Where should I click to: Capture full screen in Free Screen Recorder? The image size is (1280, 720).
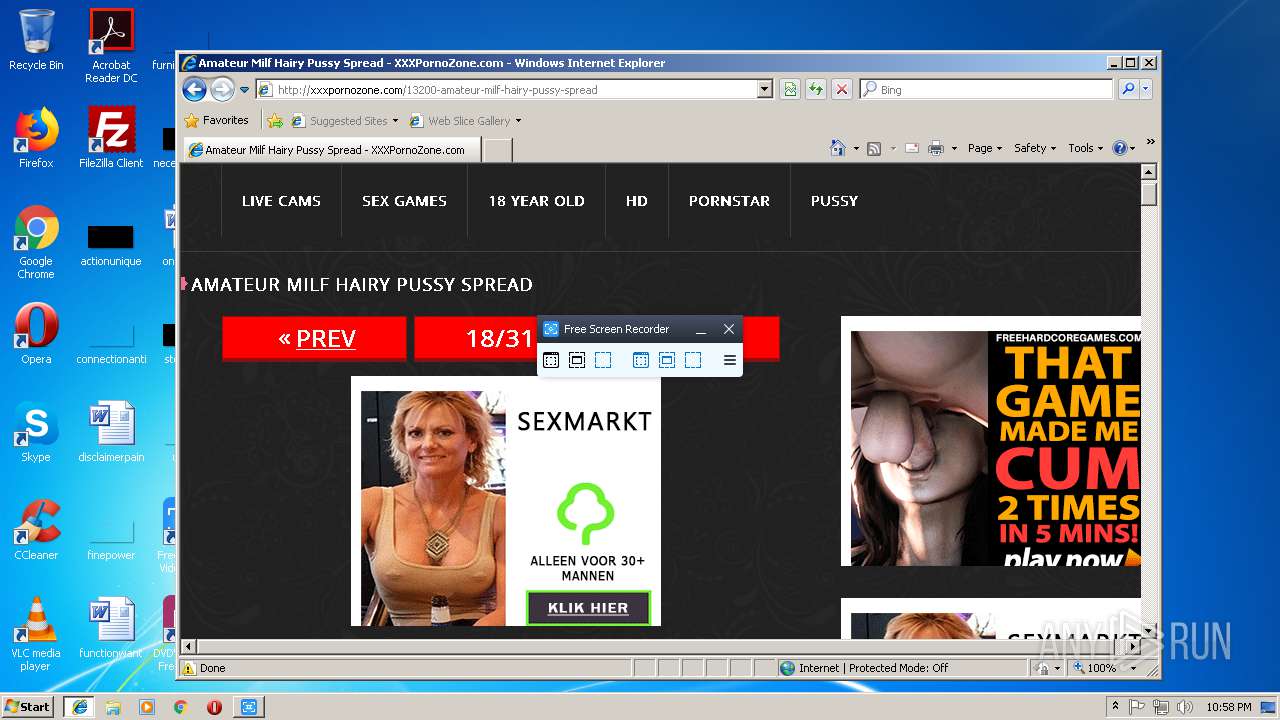pyautogui.click(x=551, y=360)
